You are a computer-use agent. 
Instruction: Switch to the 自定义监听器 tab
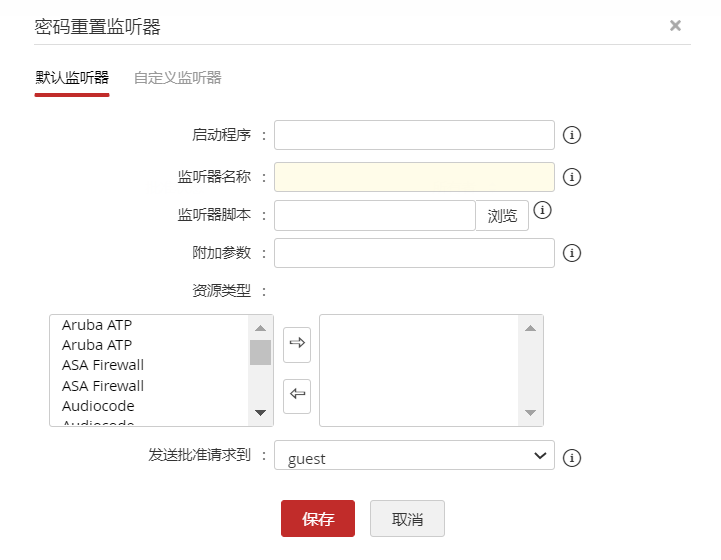tap(178, 77)
